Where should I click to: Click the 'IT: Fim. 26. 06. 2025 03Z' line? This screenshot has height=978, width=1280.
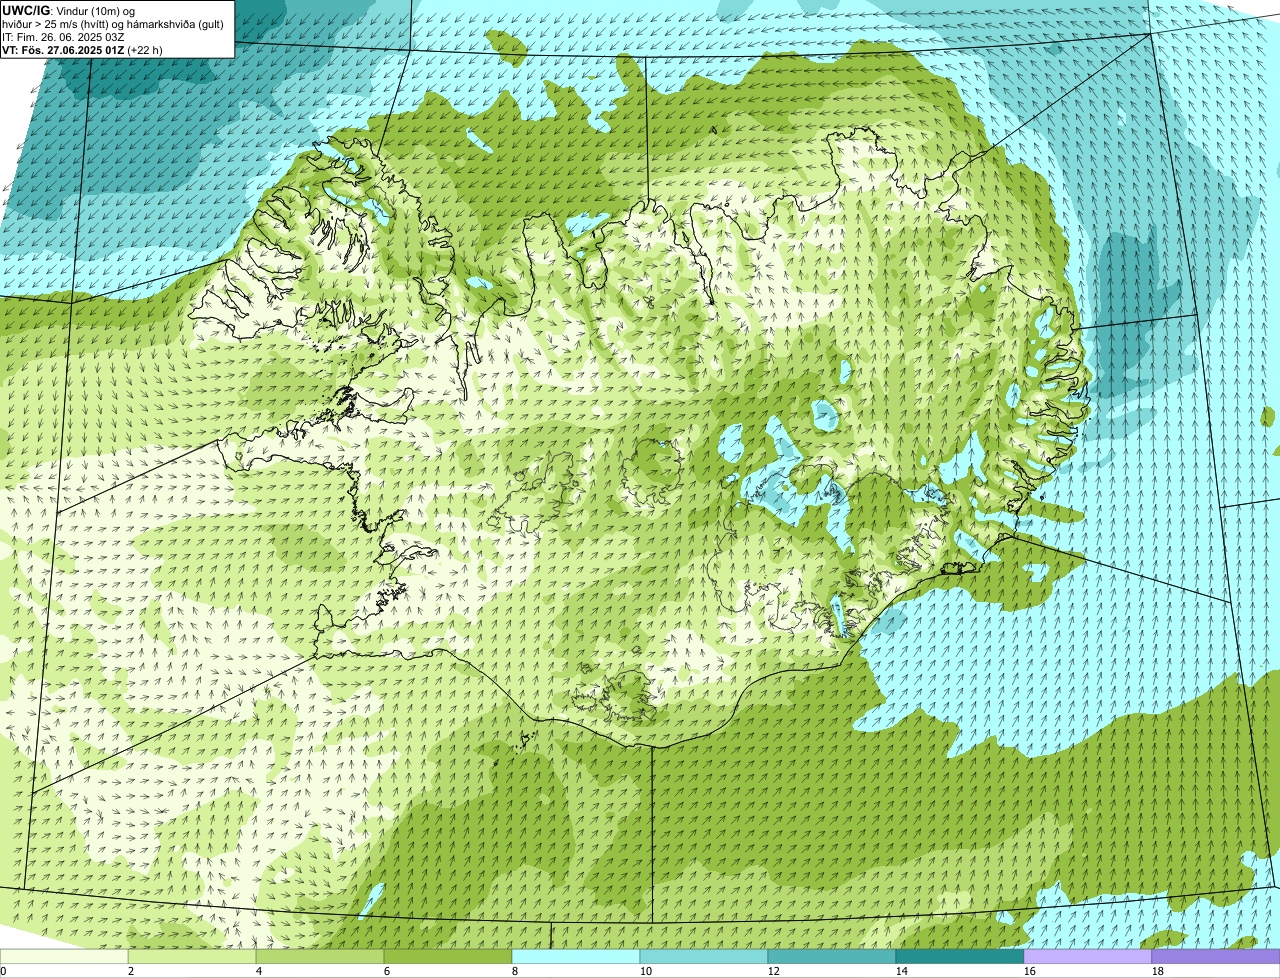point(63,36)
